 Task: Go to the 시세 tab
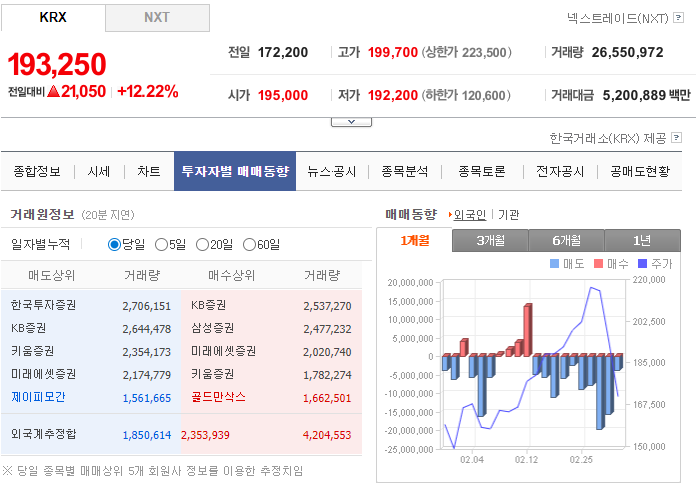click(x=99, y=171)
